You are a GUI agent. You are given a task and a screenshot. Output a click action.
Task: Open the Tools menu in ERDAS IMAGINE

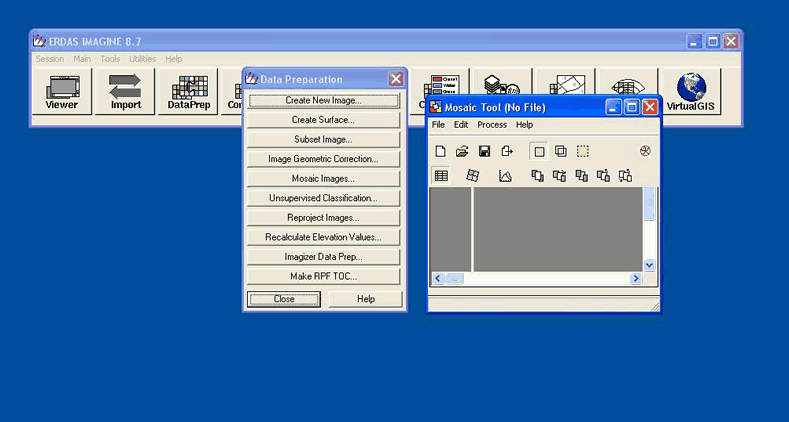pos(110,59)
